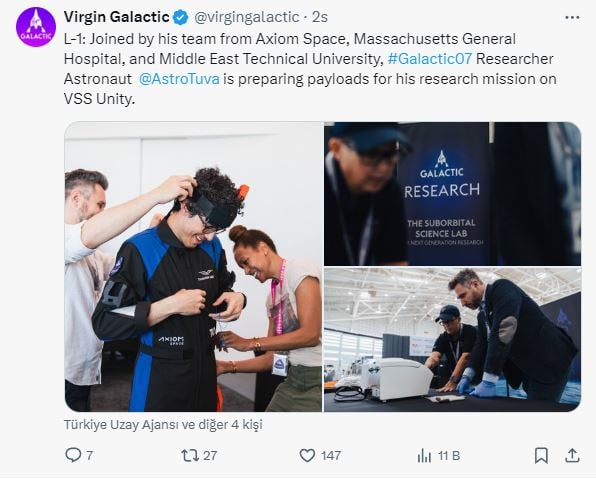View tweet analytics bar chart icon
Screen dimensions: 596x483
point(424,455)
